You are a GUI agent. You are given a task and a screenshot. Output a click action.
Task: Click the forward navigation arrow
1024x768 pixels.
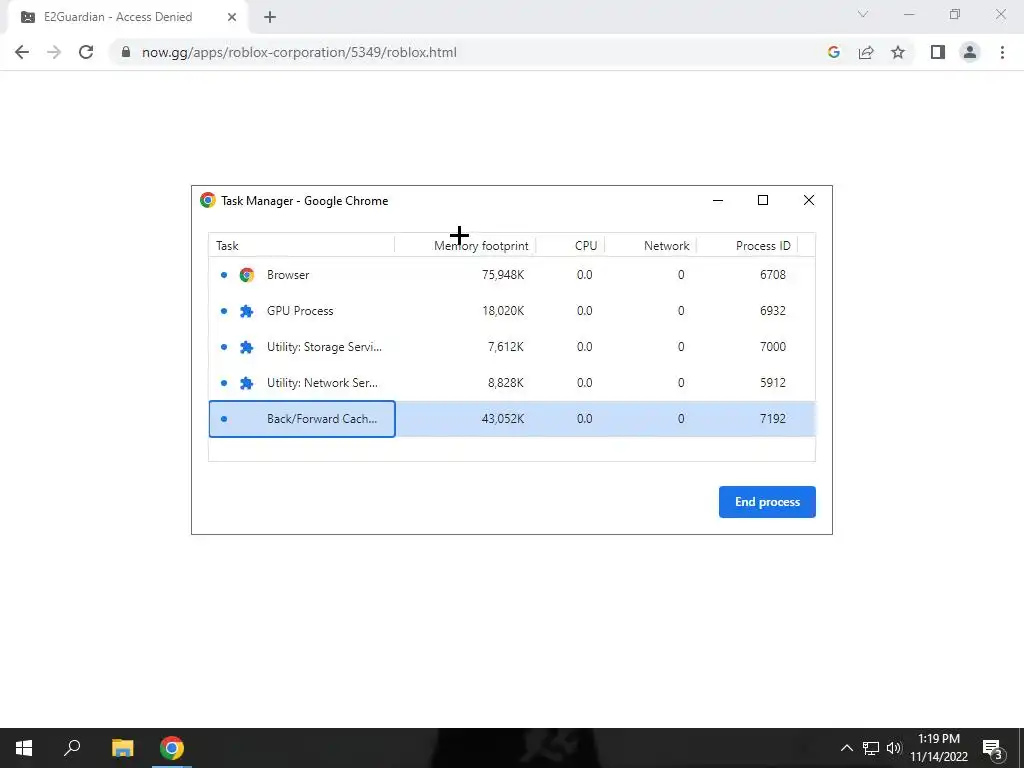click(x=54, y=52)
